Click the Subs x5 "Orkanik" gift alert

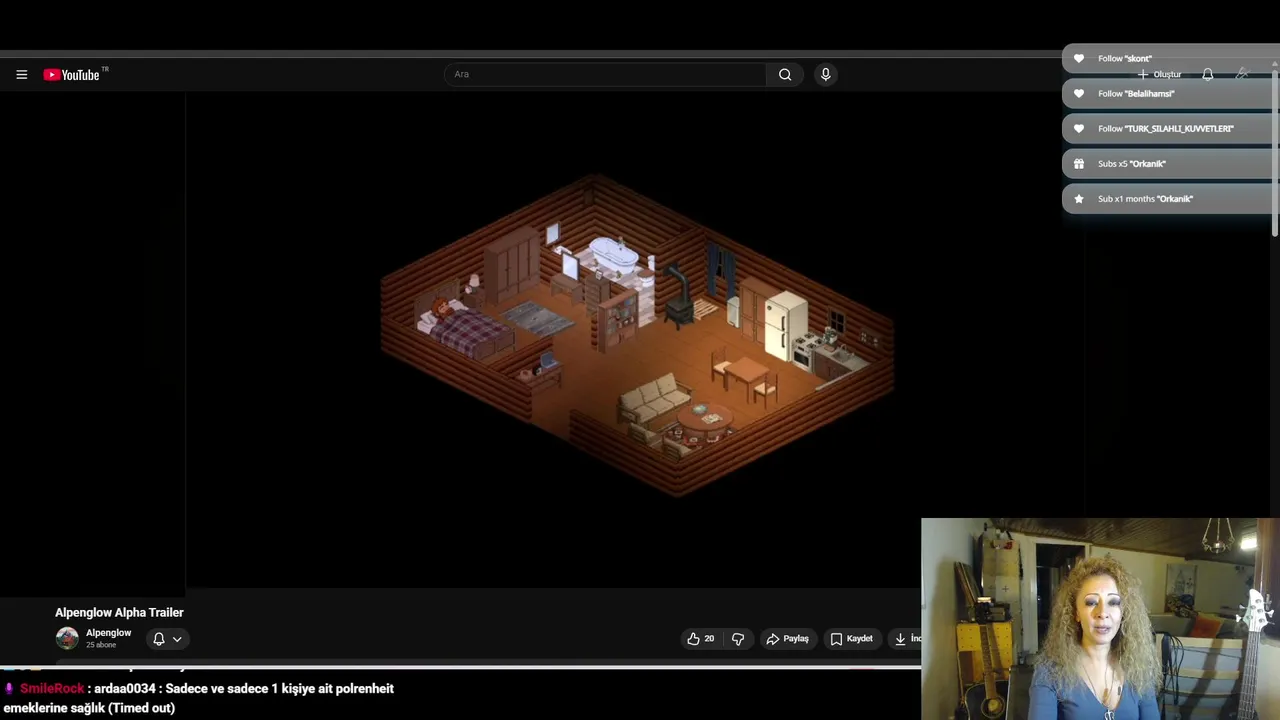(x=1170, y=164)
